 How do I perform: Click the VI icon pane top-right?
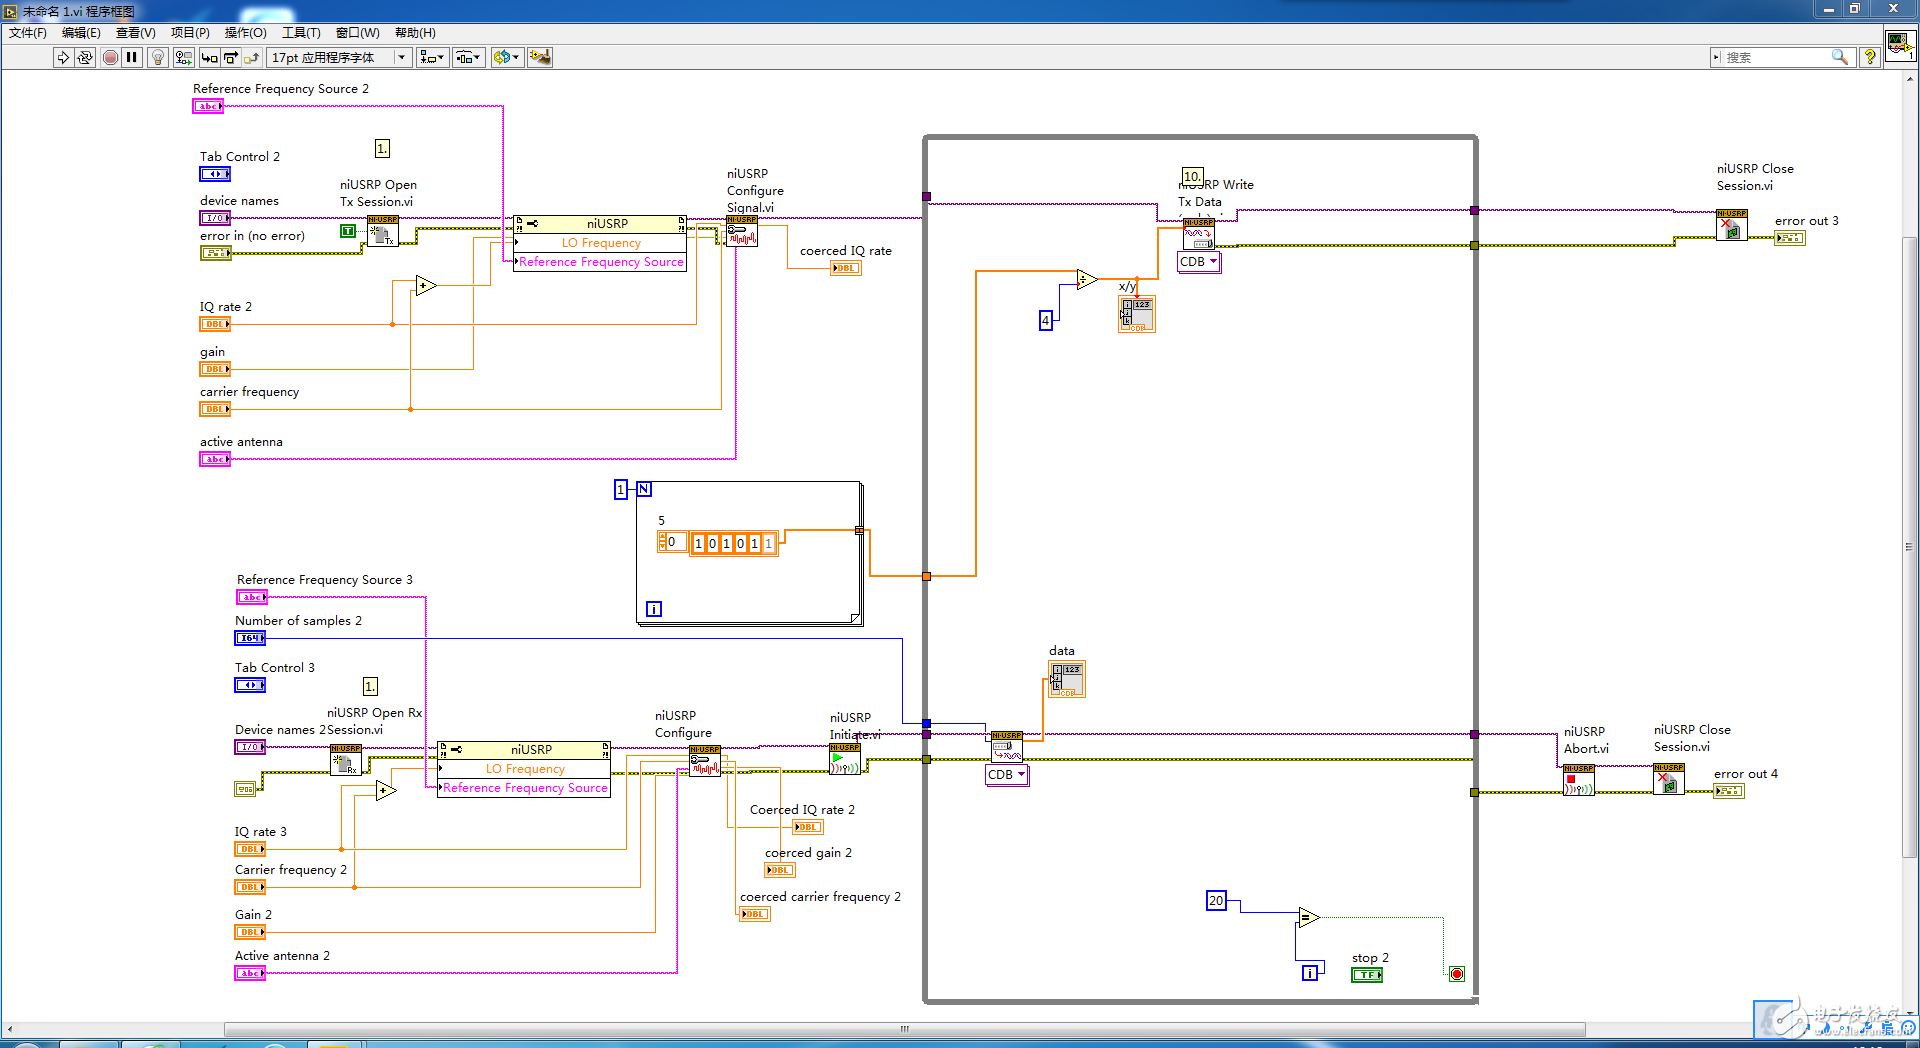click(1900, 46)
